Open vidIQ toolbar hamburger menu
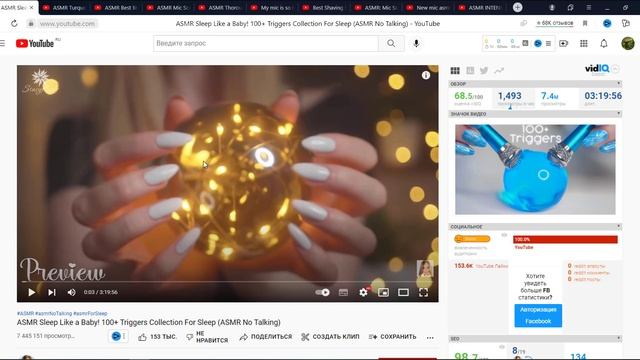640x360 pixels. click(x=548, y=43)
